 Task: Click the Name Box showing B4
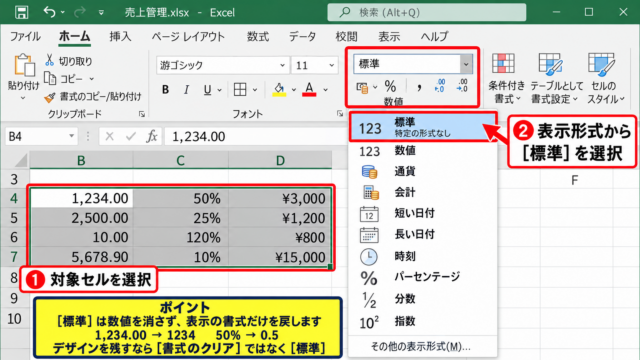41,136
